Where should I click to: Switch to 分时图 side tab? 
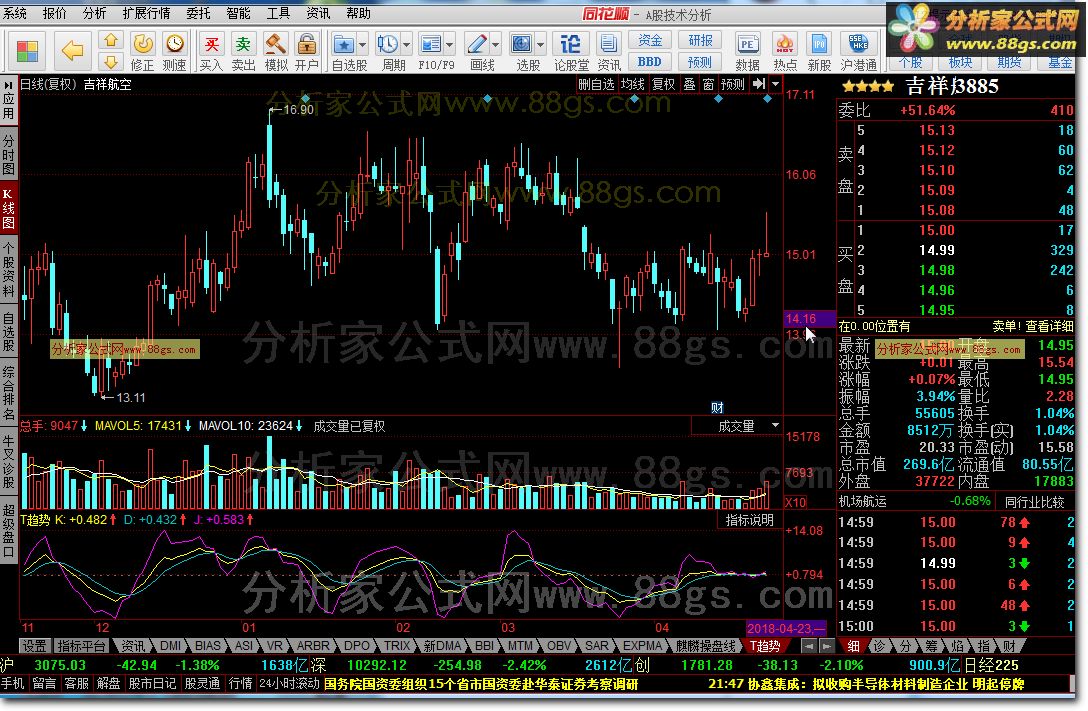click(8, 155)
